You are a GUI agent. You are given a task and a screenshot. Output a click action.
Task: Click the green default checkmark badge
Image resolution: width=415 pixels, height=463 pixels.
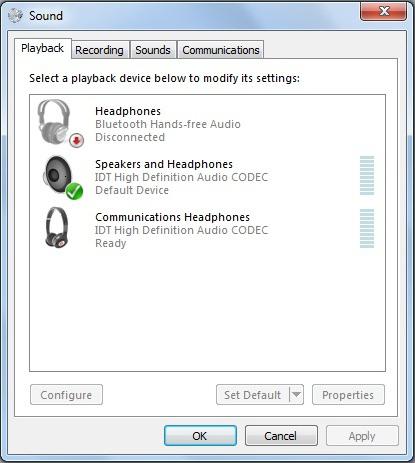tap(74, 191)
